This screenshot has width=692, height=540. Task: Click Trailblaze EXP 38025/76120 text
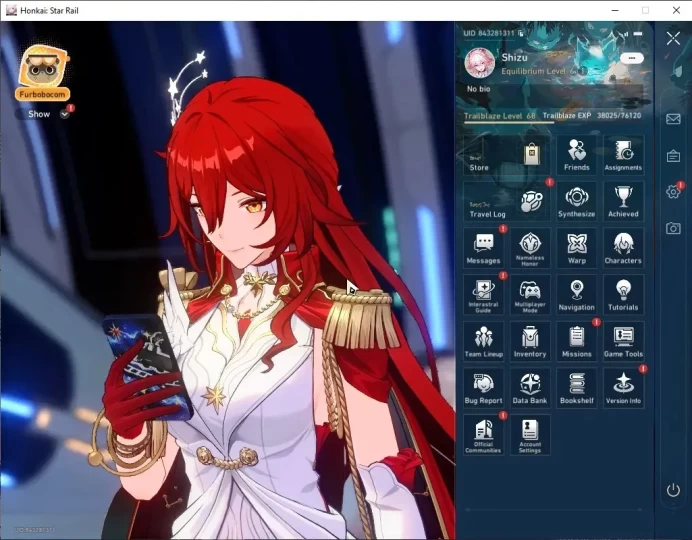[592, 115]
